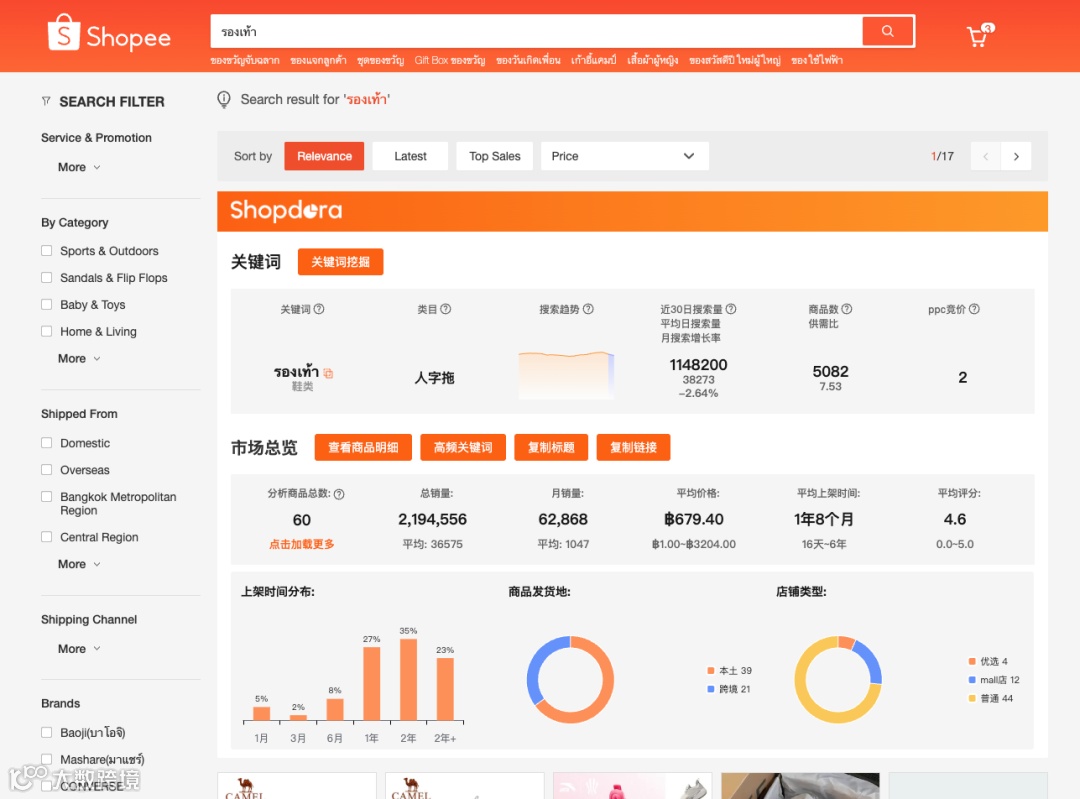The height and width of the screenshot is (799, 1080).
Task: Check the Mashare brand checkbox
Action: point(47,759)
